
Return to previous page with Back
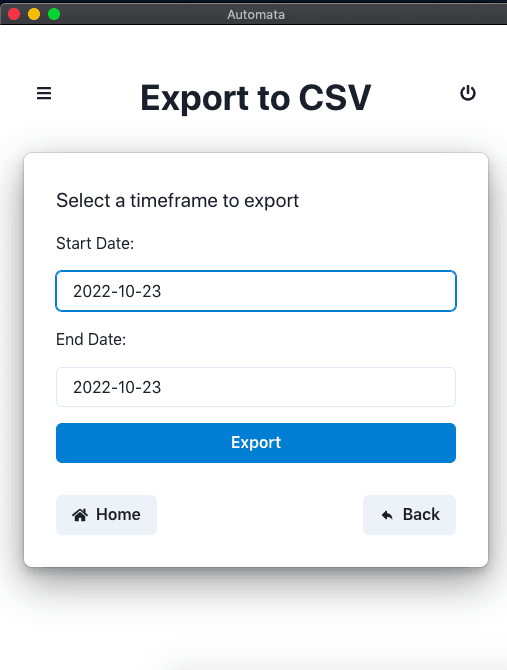(409, 515)
